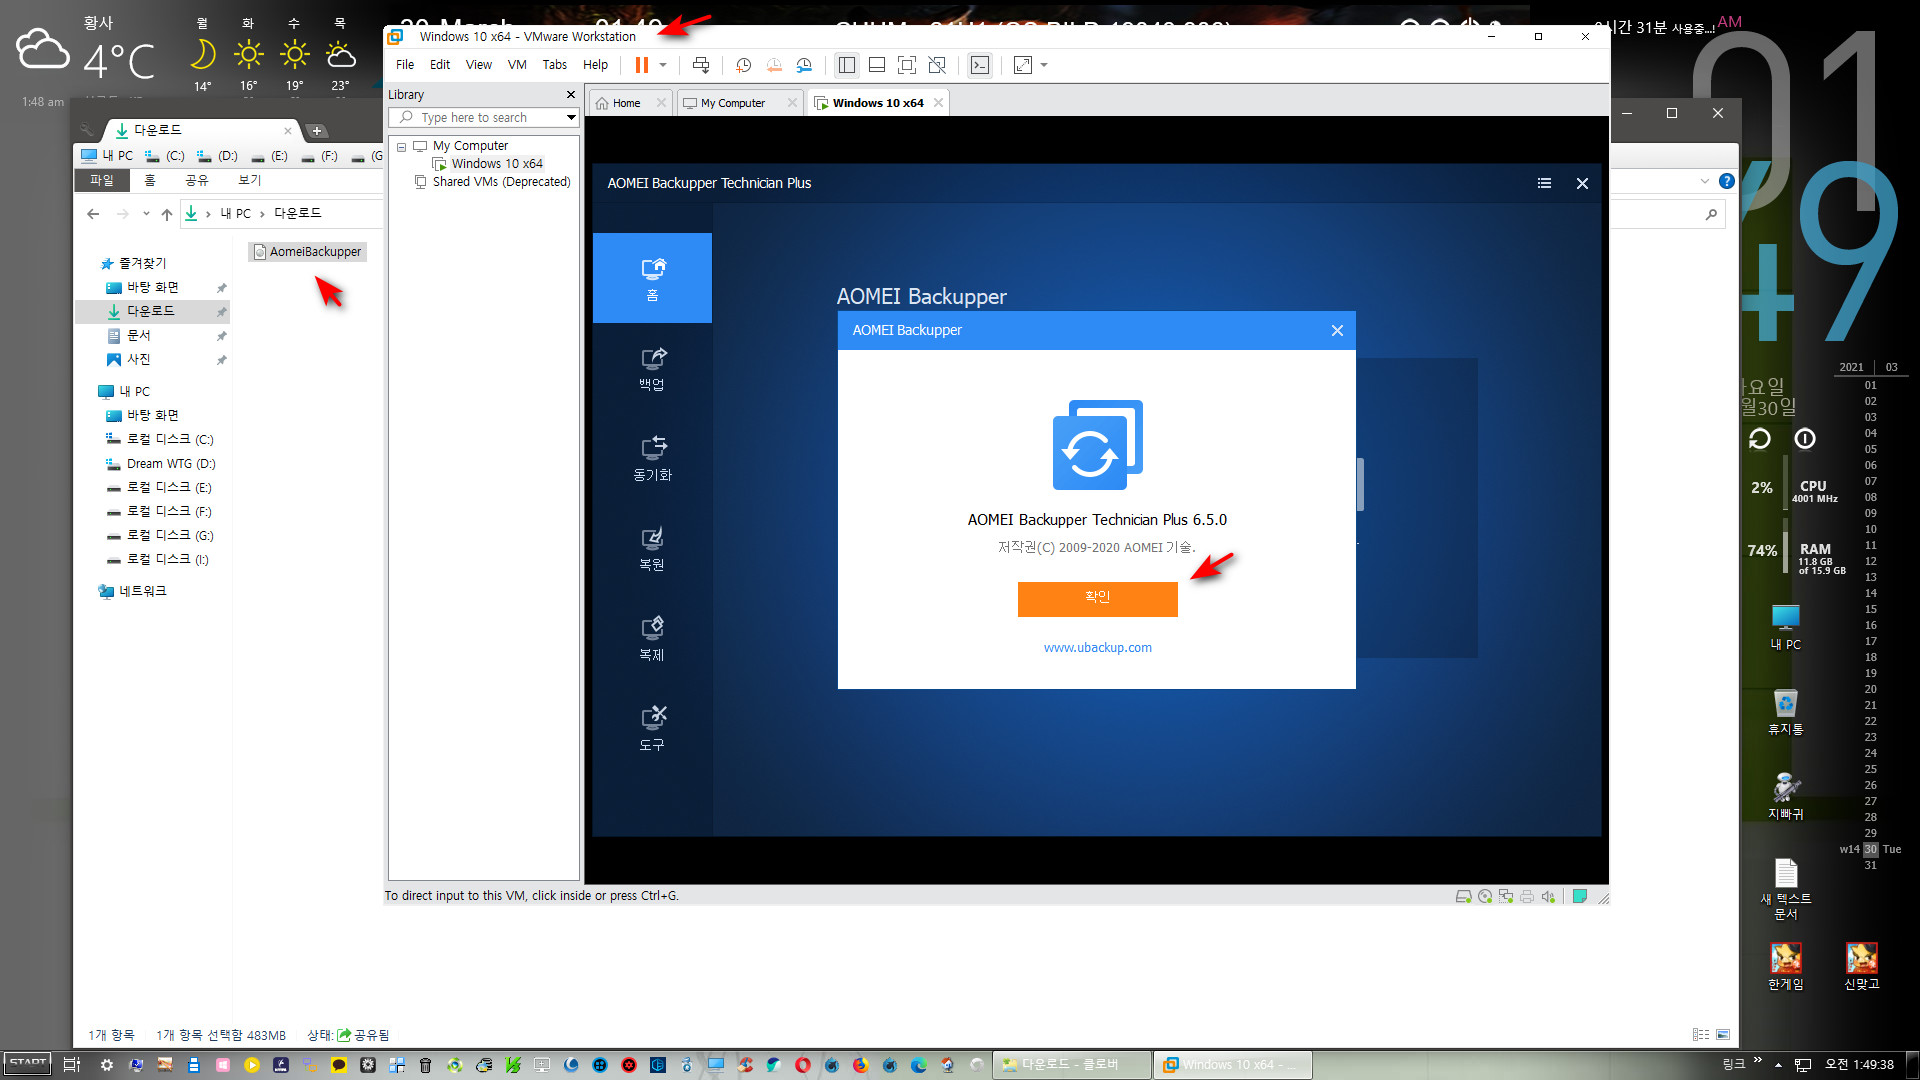
Task: Close the Windows 10 x64 tab
Action: (938, 103)
